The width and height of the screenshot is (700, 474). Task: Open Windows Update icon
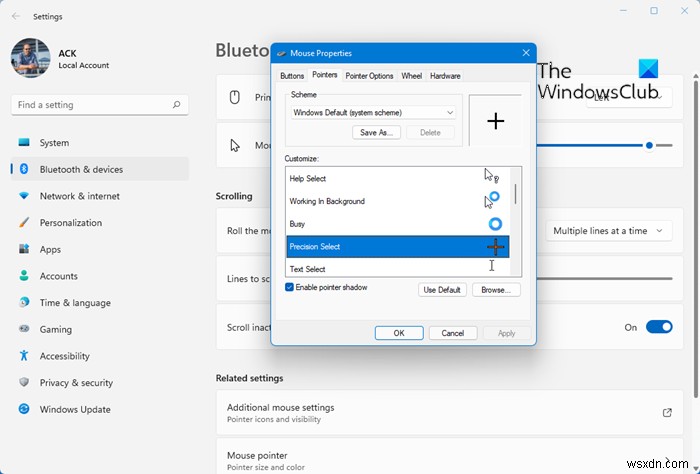pos(24,409)
